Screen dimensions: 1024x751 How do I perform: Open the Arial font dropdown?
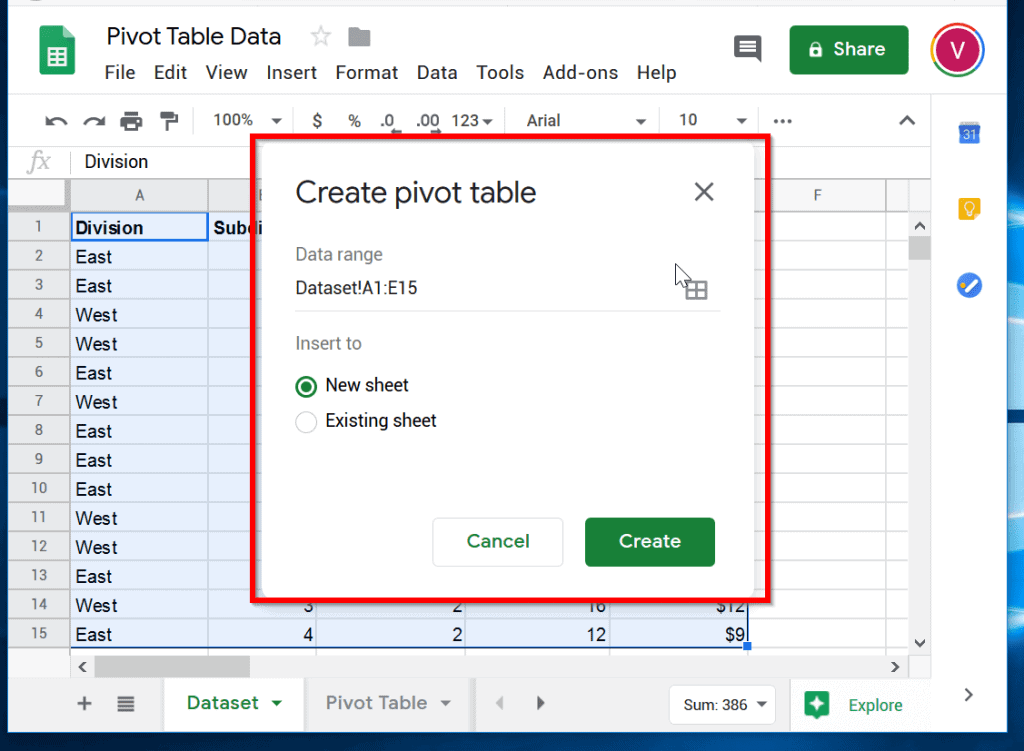click(586, 121)
